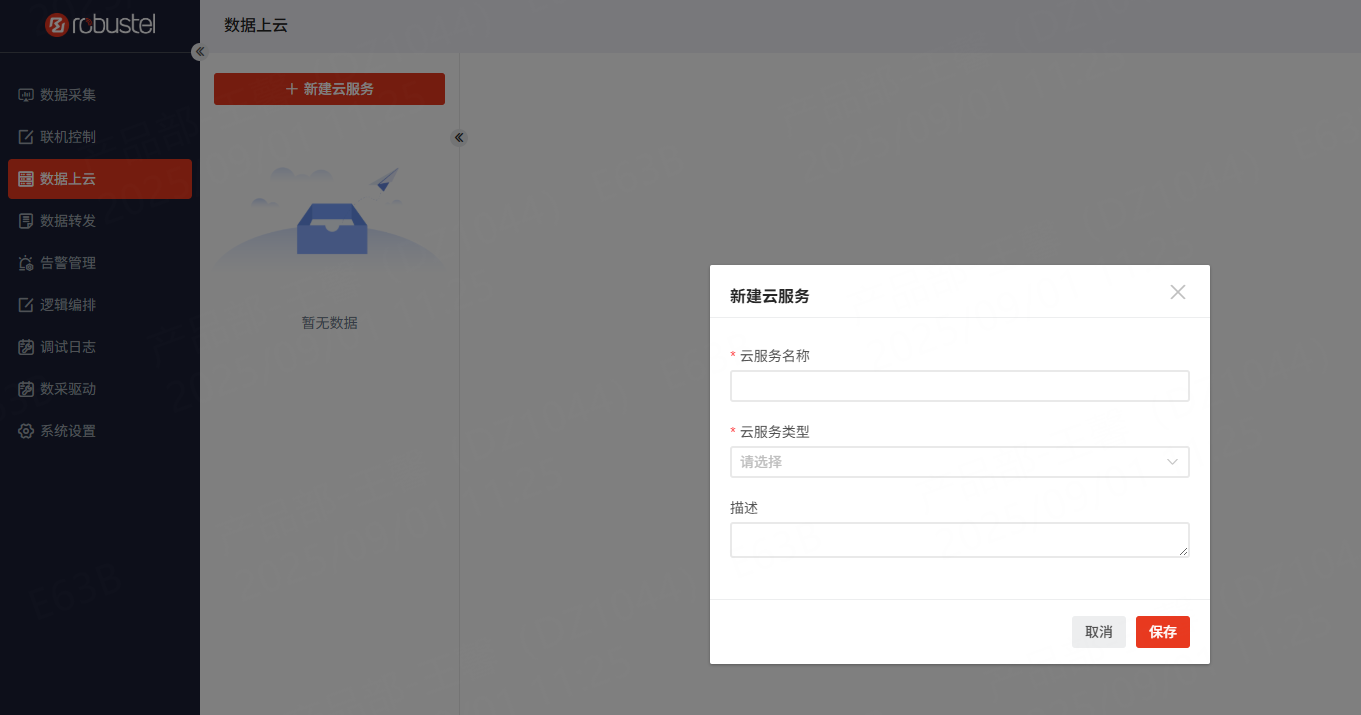Click the 云服务类型 dropdown arrow
1361x715 pixels.
pyautogui.click(x=1172, y=462)
